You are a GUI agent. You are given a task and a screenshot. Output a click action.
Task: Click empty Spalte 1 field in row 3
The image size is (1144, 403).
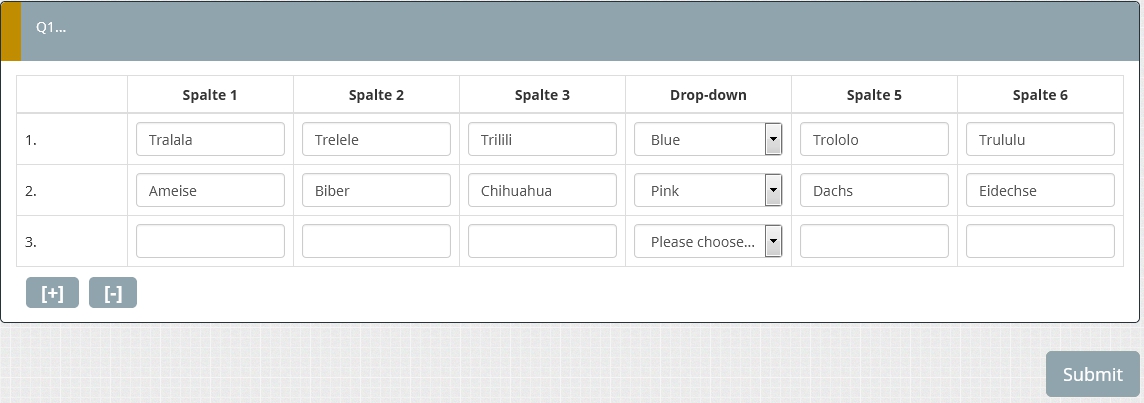coord(210,241)
